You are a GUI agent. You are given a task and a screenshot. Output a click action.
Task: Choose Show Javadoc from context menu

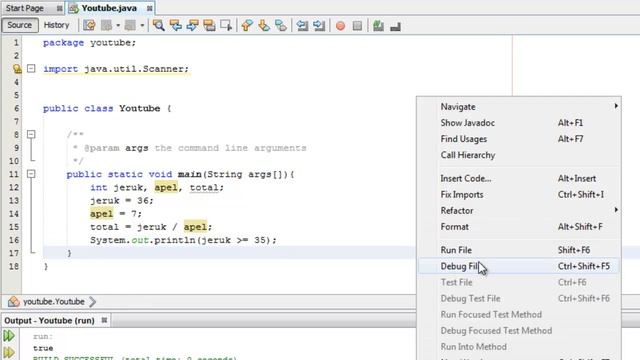point(519,123)
